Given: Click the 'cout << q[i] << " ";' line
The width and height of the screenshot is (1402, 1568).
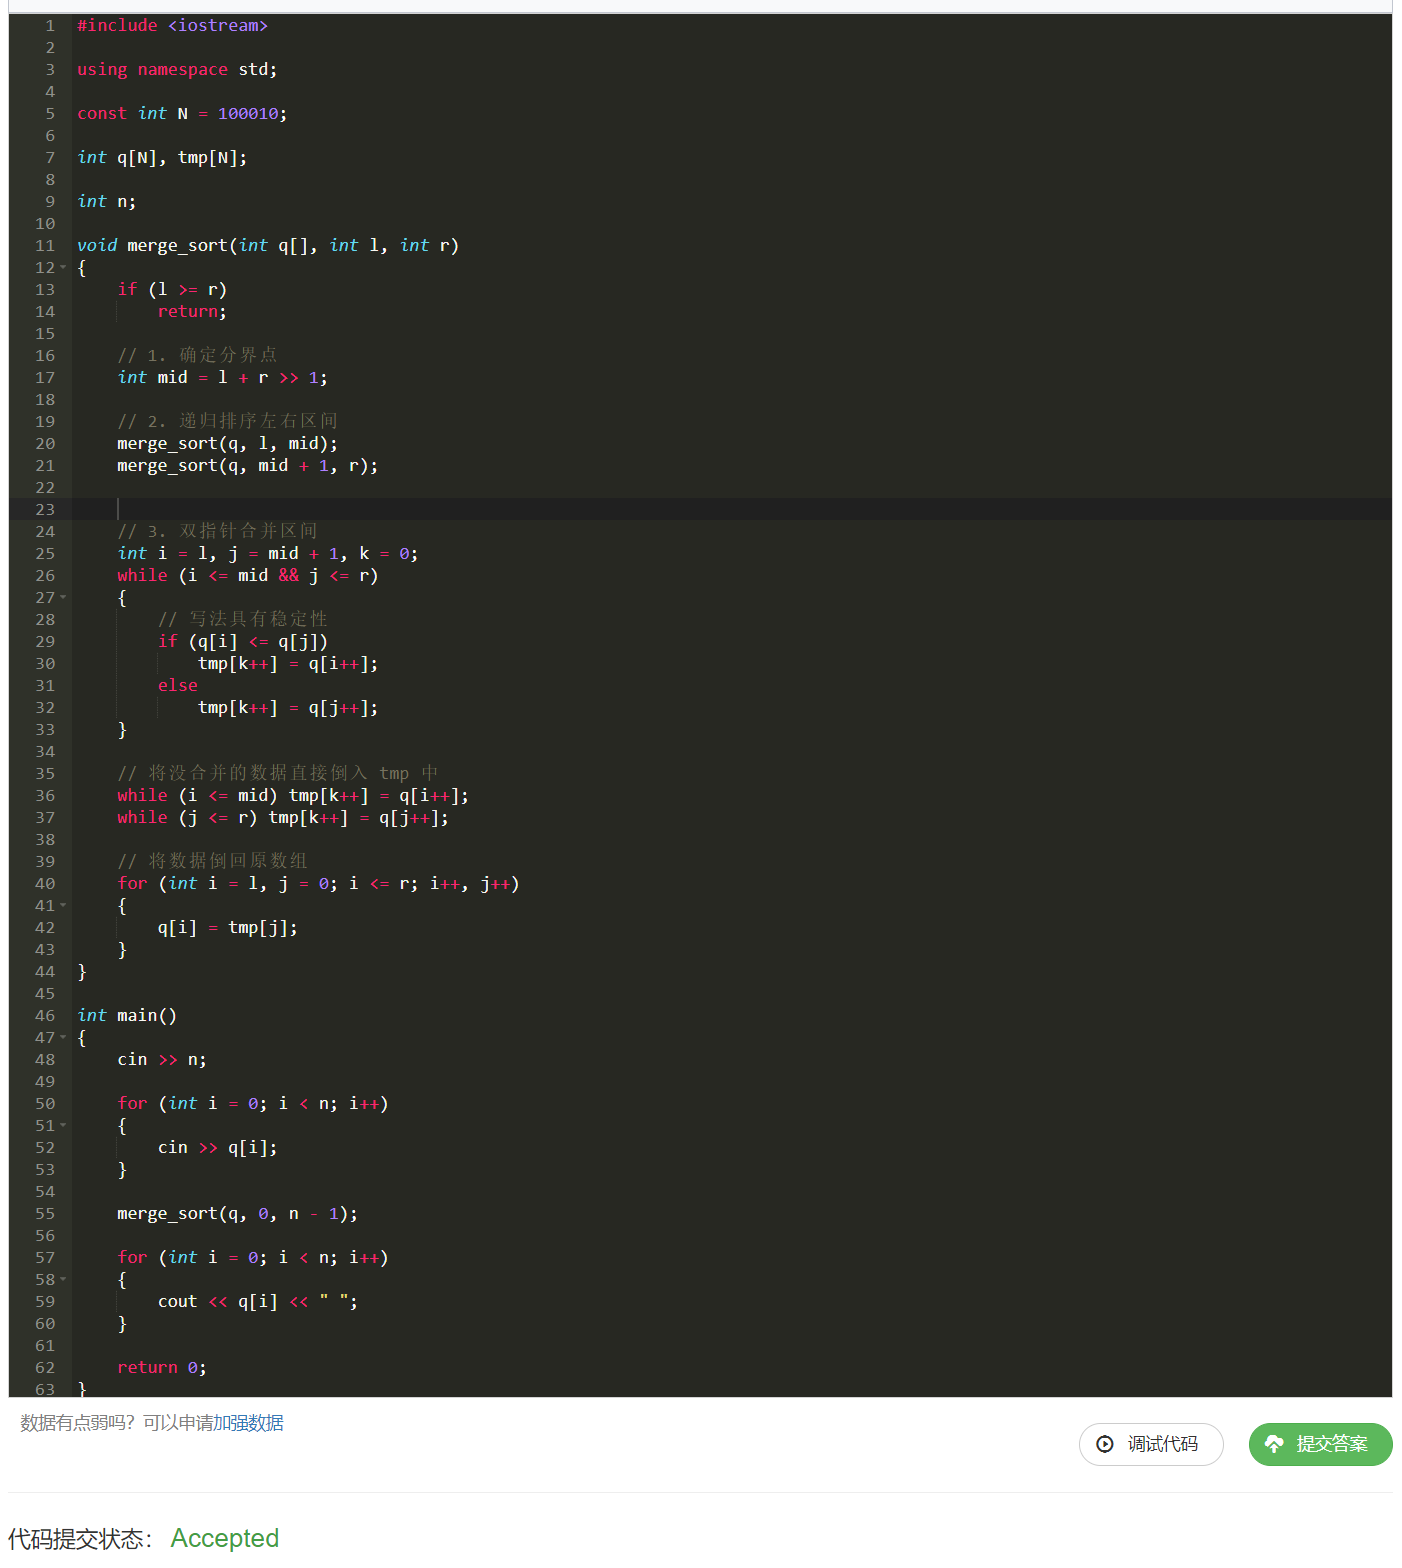Looking at the screenshot, I should pyautogui.click(x=258, y=1301).
